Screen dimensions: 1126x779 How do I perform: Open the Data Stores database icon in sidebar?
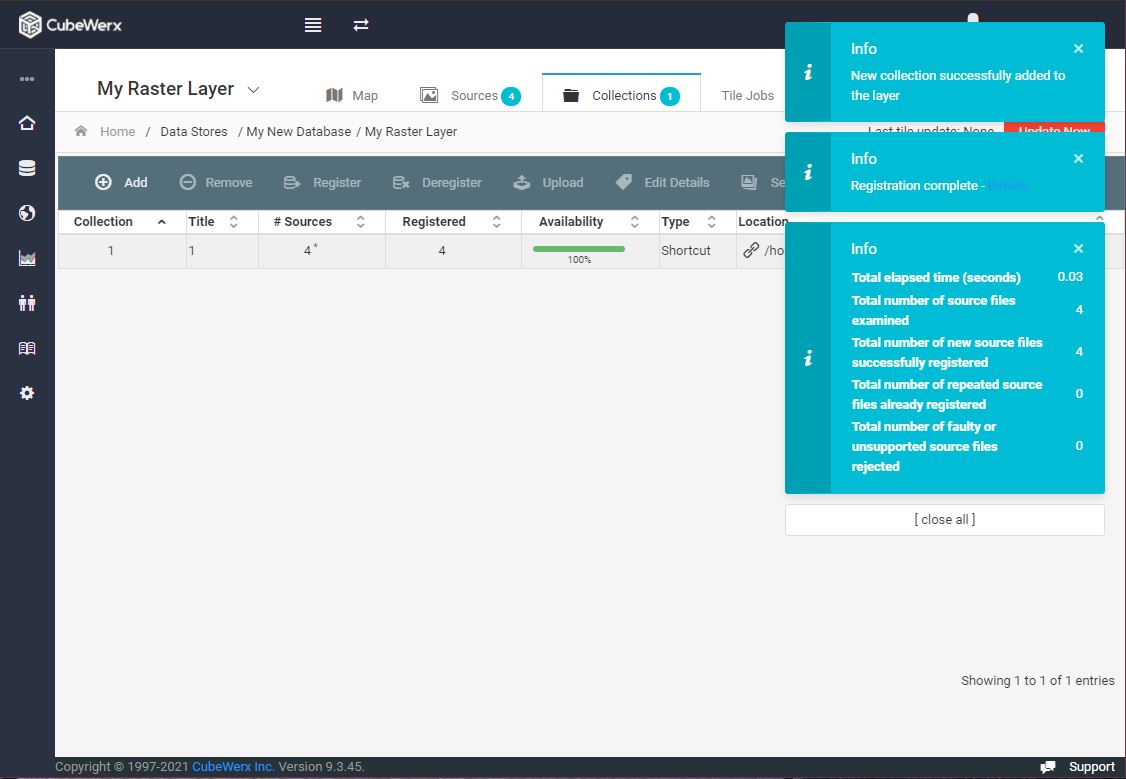point(27,168)
